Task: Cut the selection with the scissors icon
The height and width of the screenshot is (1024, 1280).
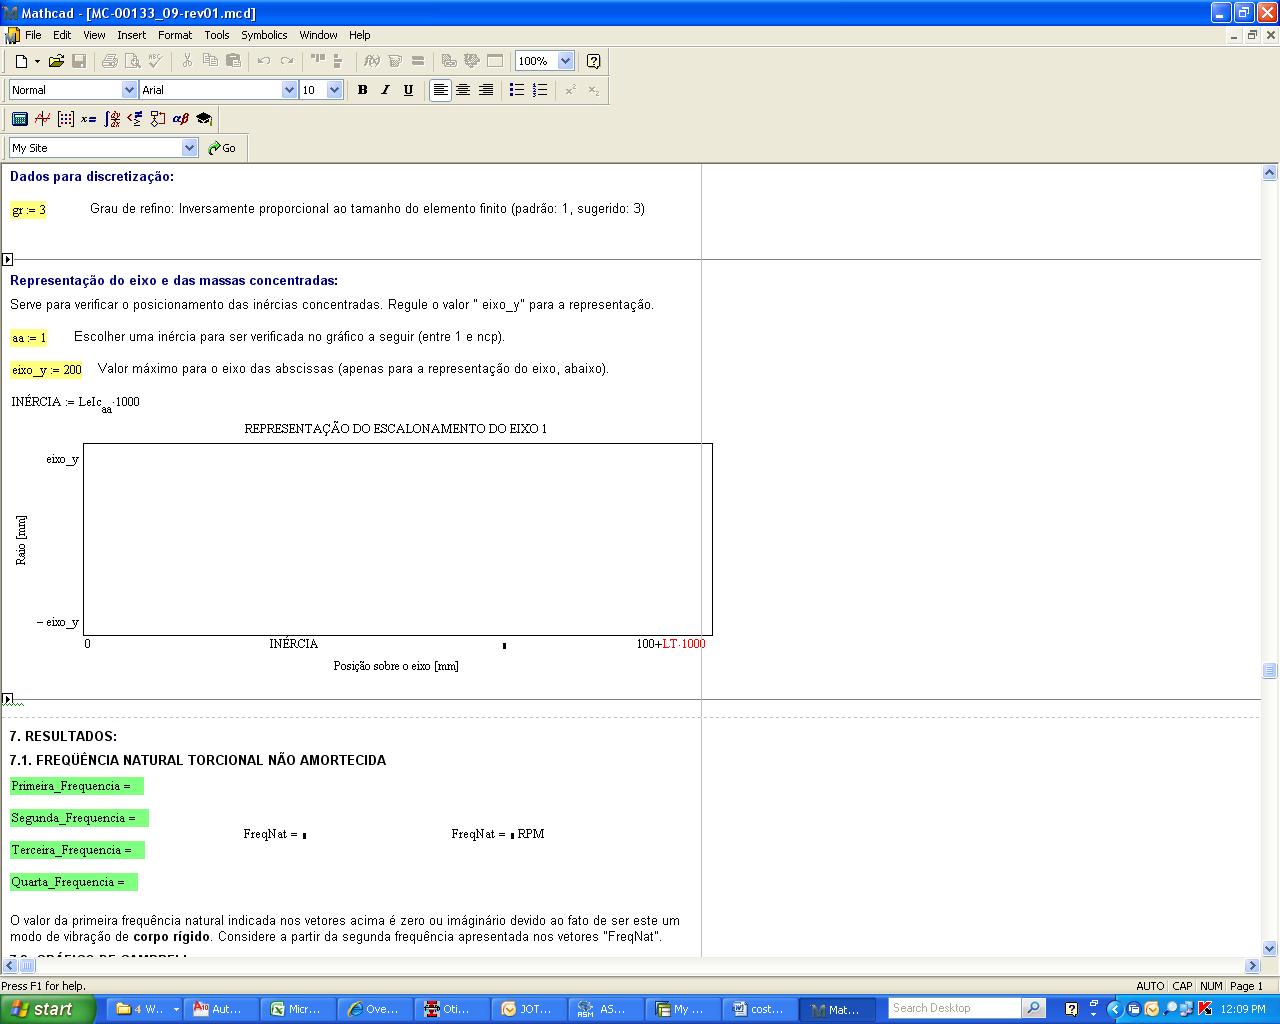Action: (186, 61)
